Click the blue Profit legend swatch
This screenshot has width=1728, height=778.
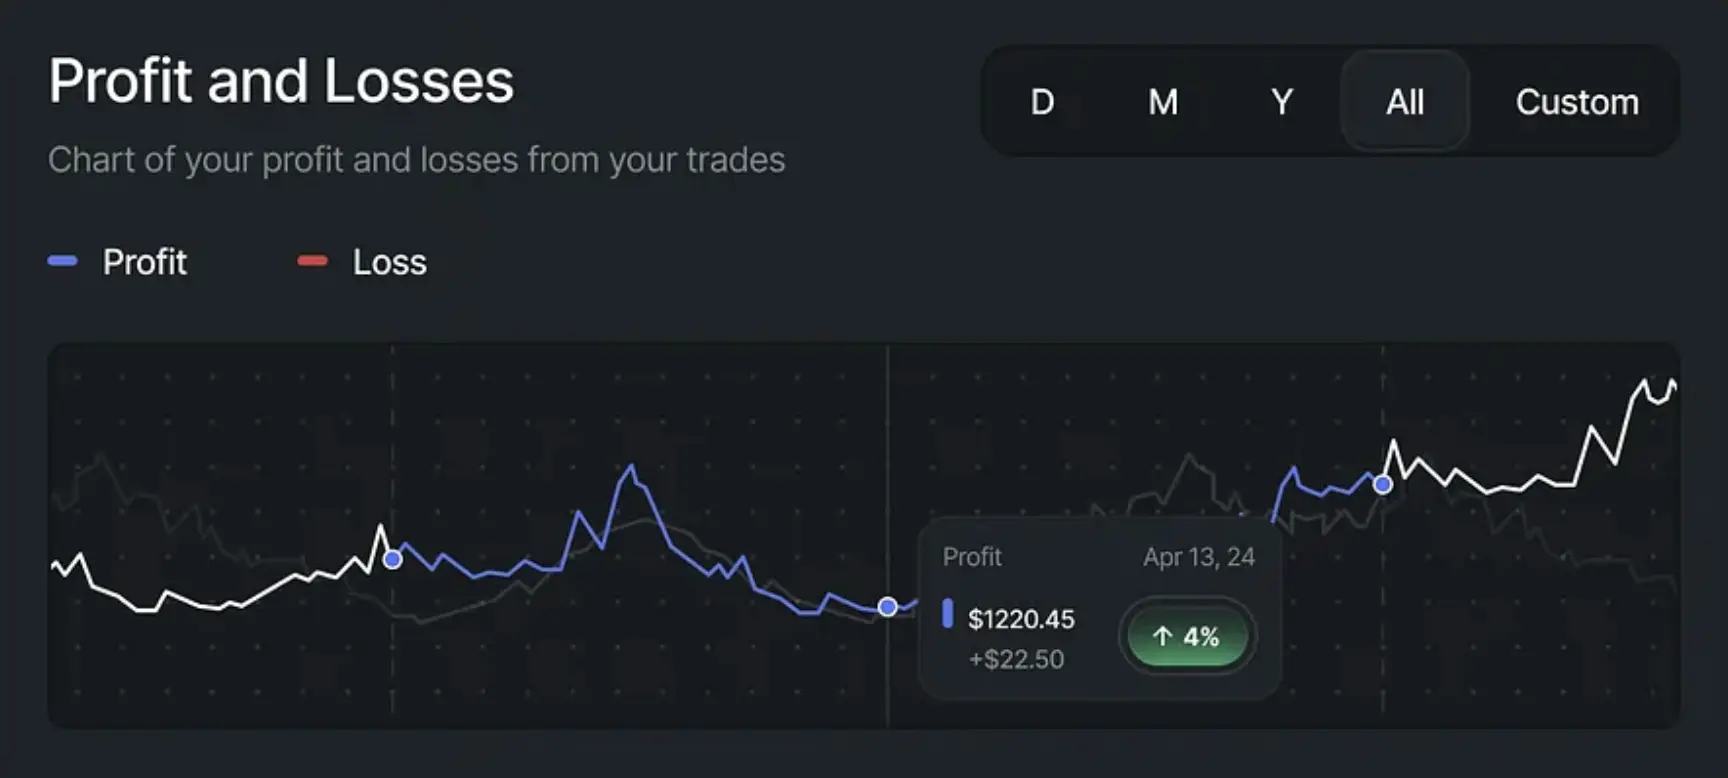[63, 261]
